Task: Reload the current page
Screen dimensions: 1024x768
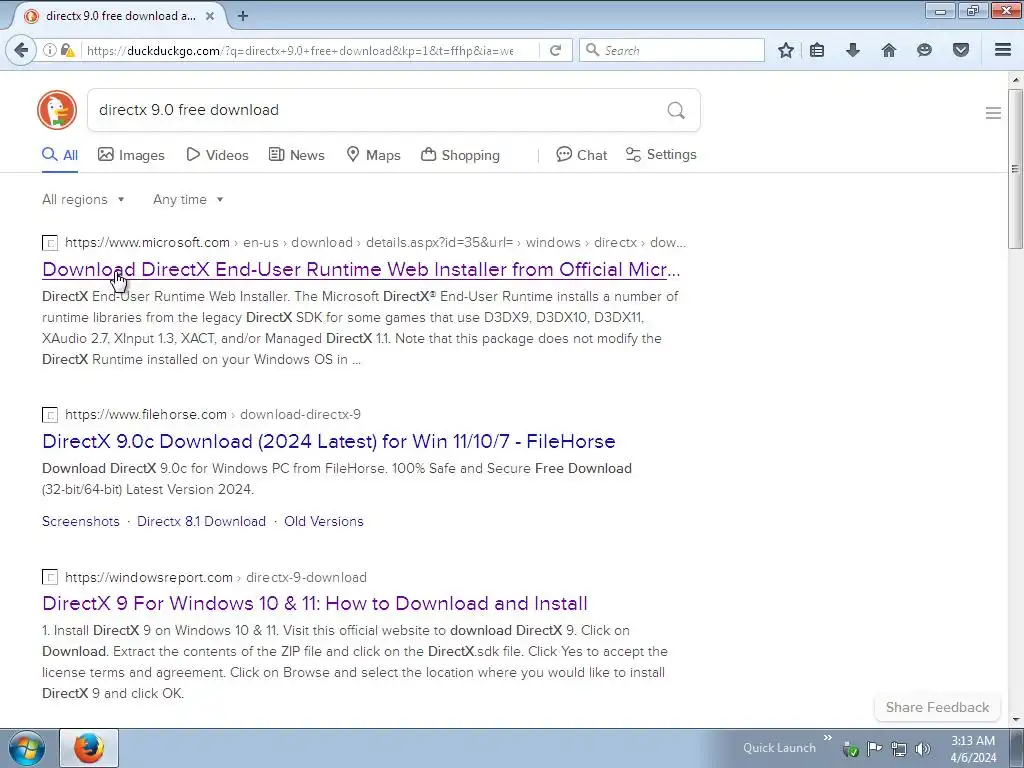Action: coord(556,50)
